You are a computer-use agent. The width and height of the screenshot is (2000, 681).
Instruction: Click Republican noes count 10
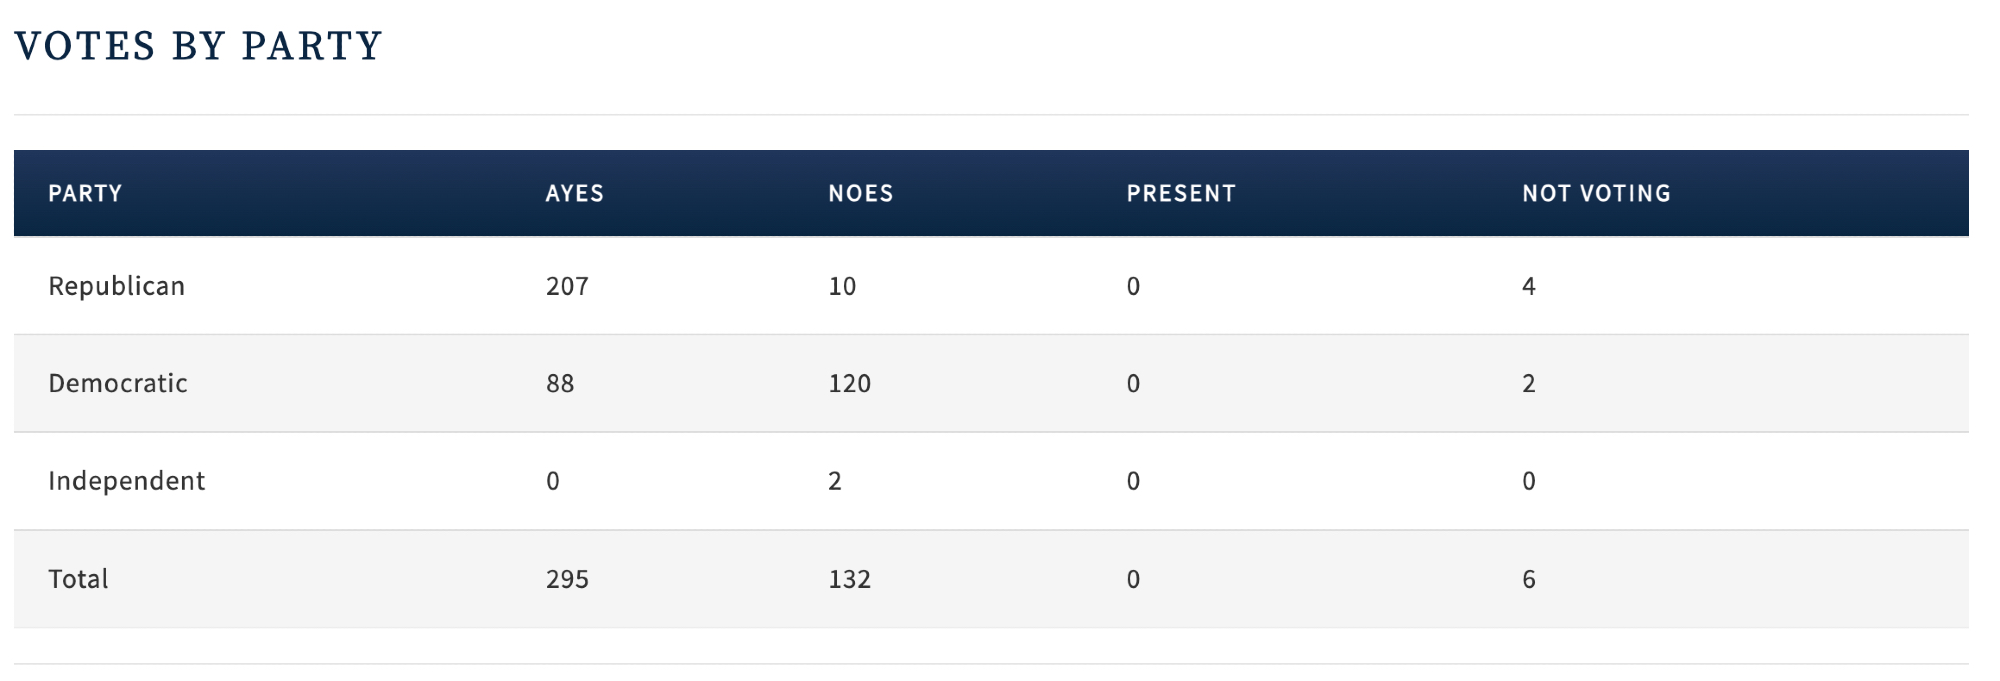pos(842,286)
